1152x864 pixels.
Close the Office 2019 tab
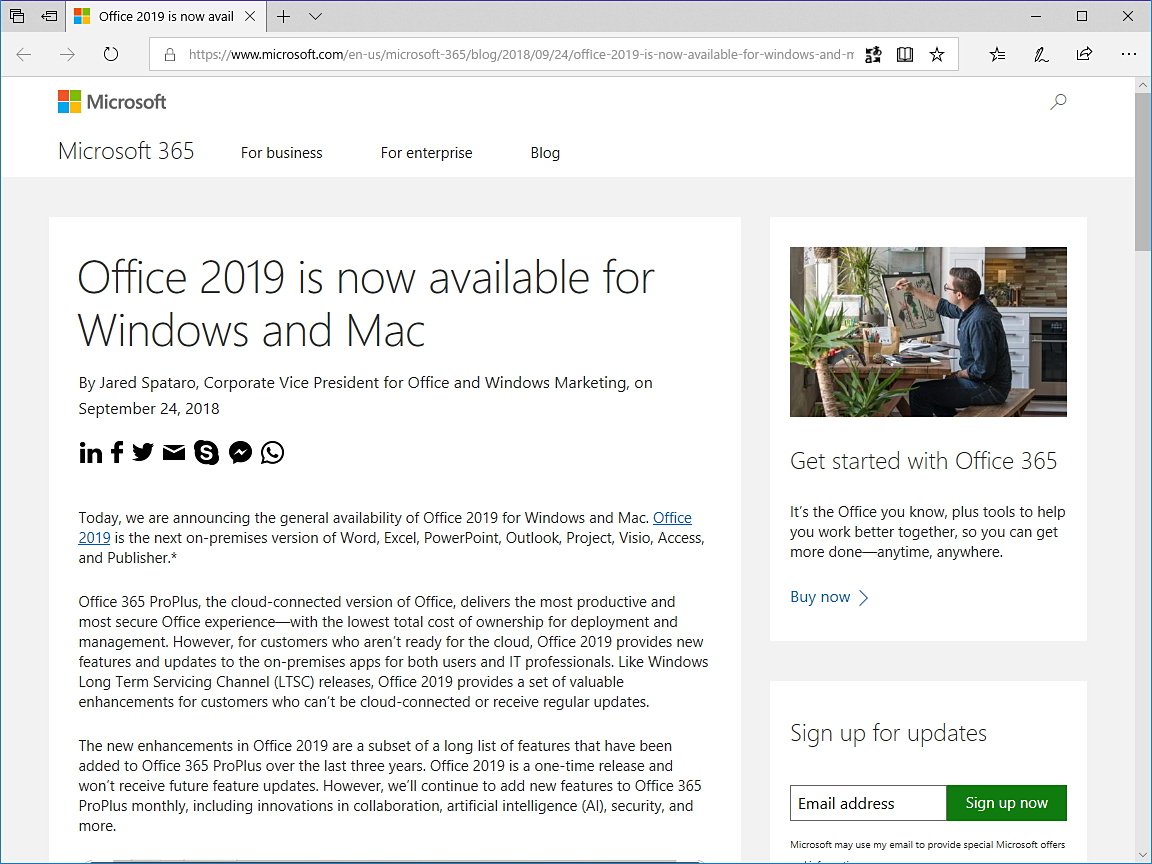tap(250, 16)
